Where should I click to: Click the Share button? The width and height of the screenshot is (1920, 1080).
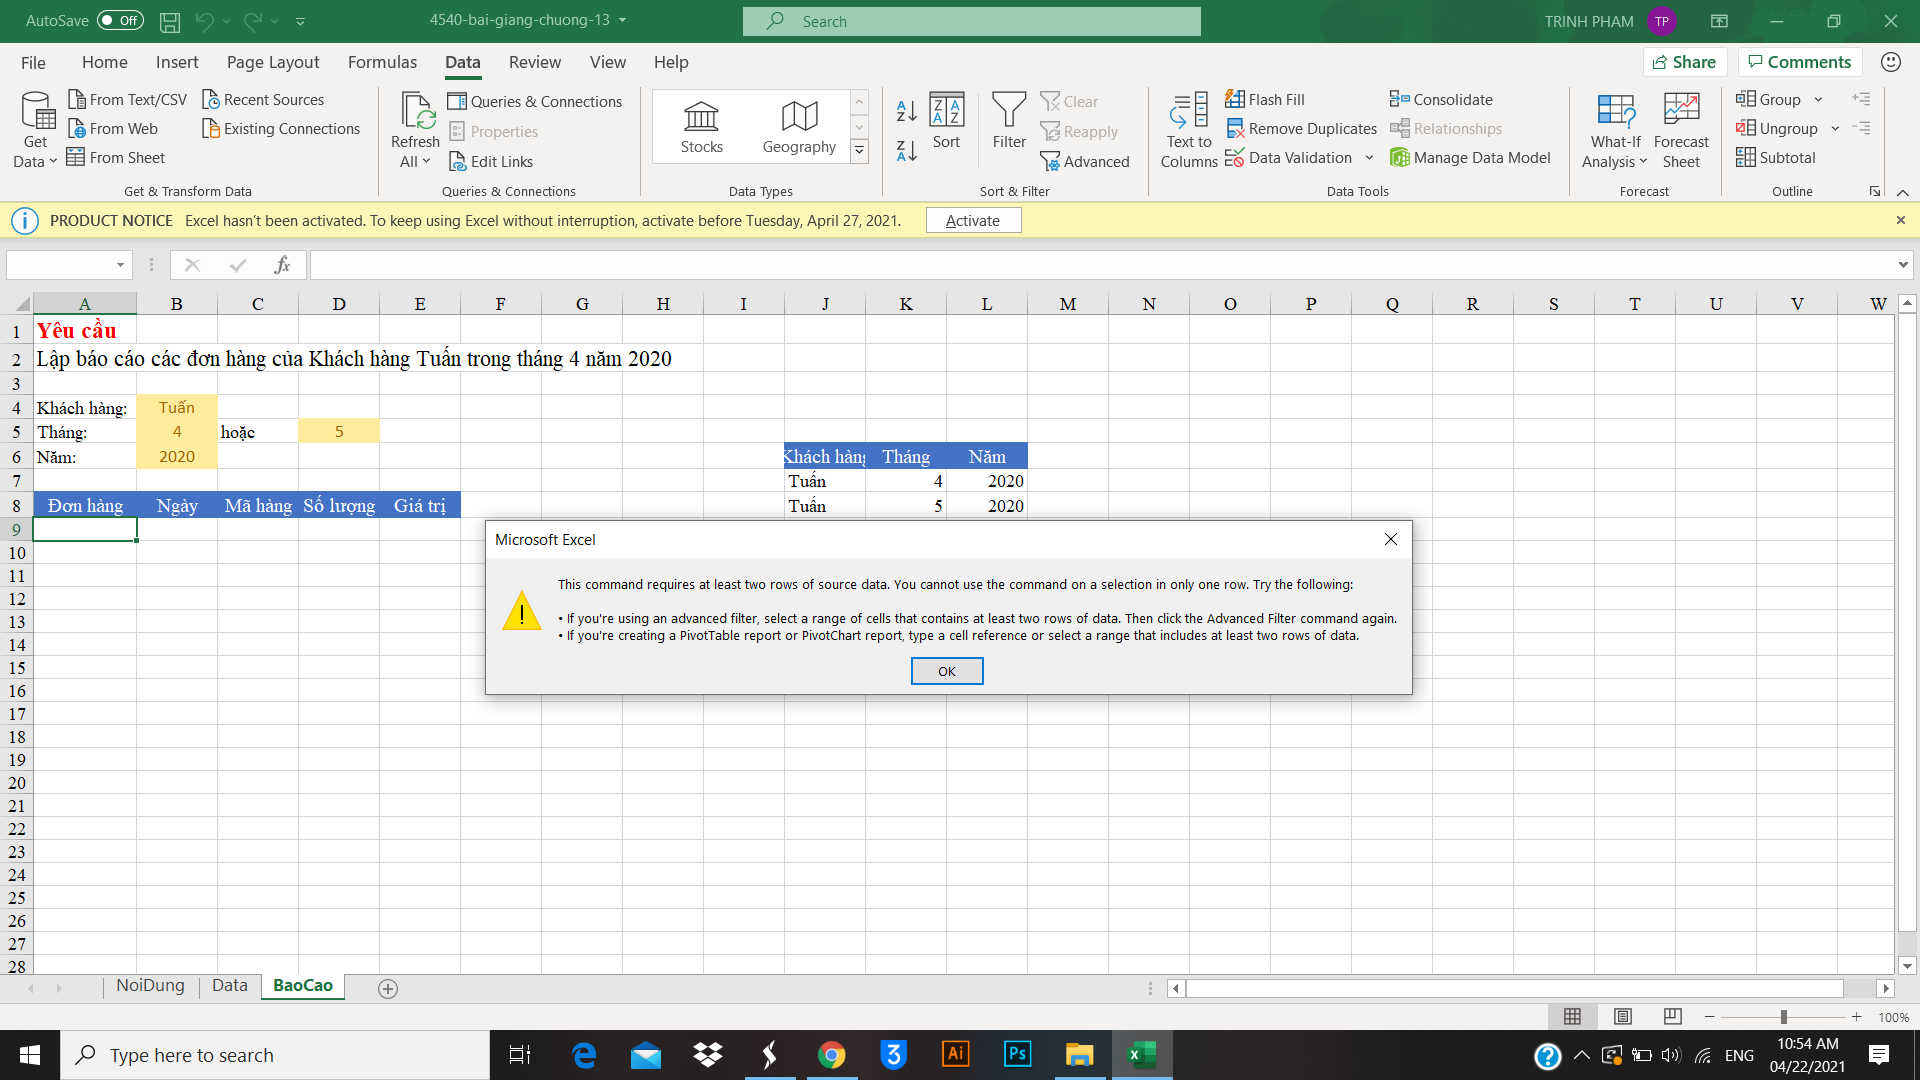(x=1685, y=62)
